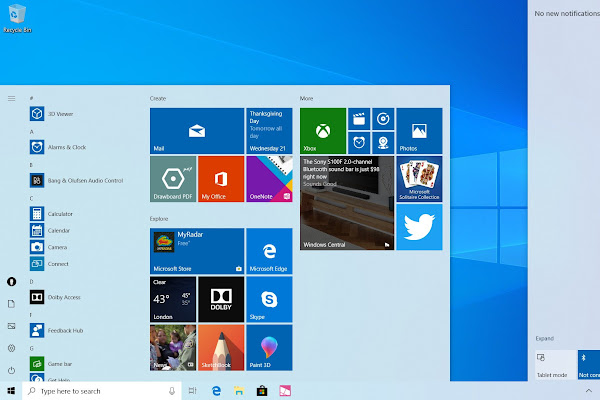Toggle the Bluetooth quick action
The image size is (600, 400).
pyautogui.click(x=588, y=362)
